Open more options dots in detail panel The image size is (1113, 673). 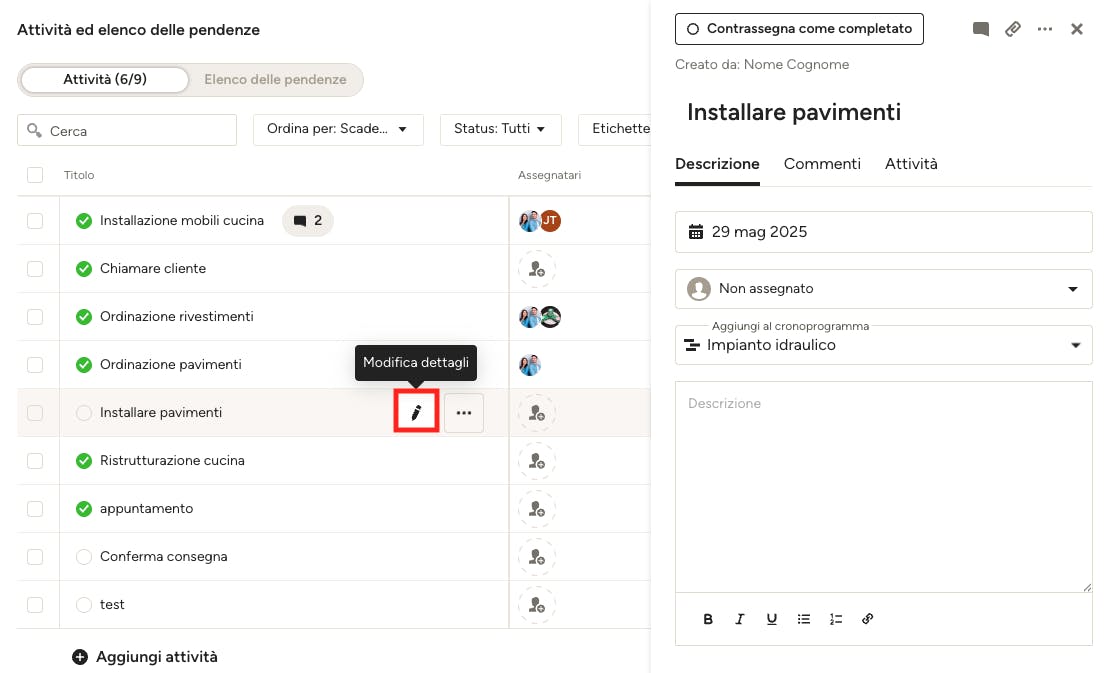[1044, 29]
